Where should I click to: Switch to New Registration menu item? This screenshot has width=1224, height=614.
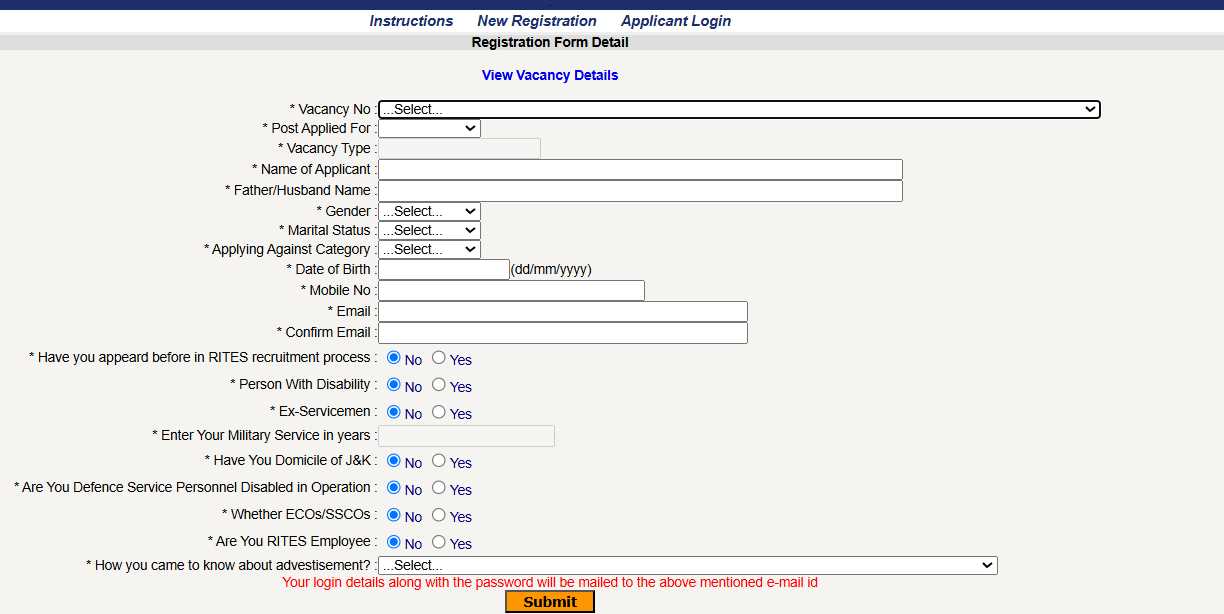point(537,21)
